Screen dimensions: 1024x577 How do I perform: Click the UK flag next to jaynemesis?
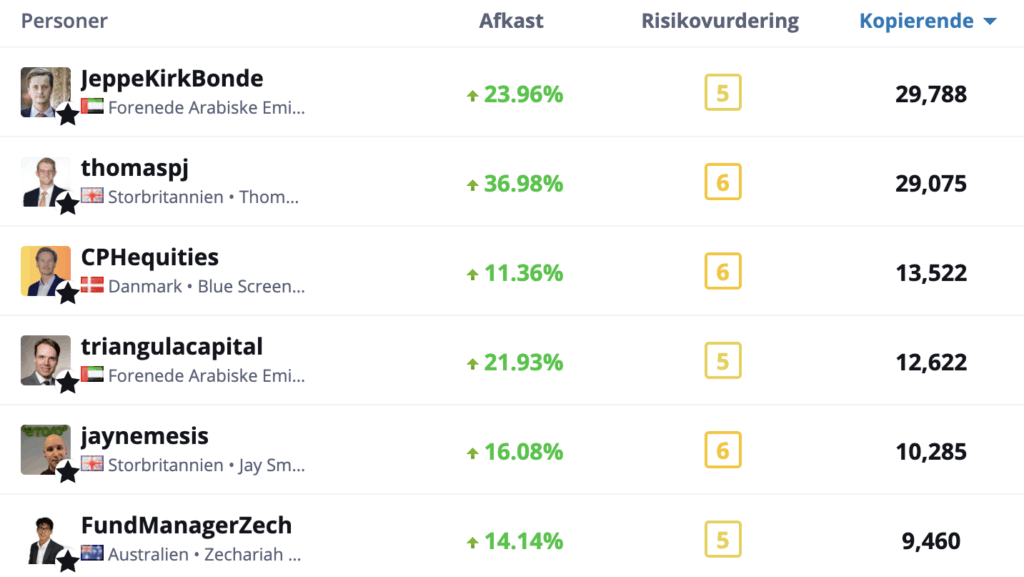(91, 464)
